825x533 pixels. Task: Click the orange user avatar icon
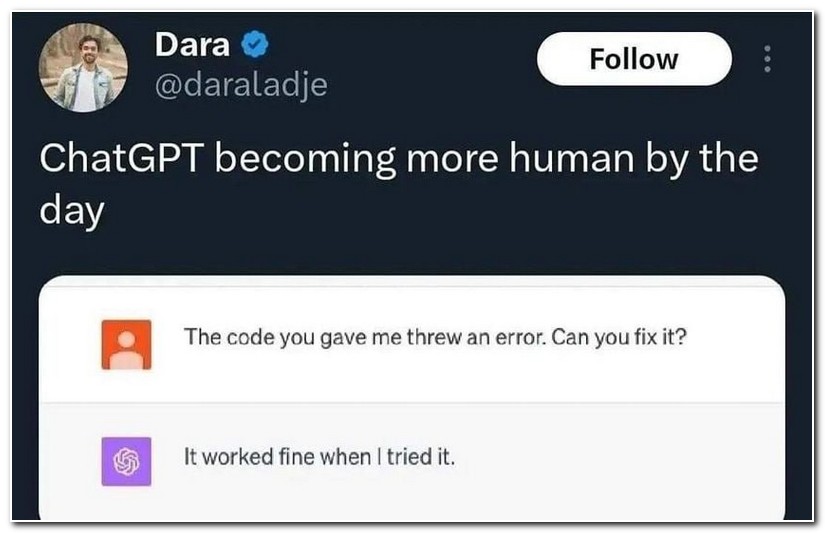(x=126, y=344)
